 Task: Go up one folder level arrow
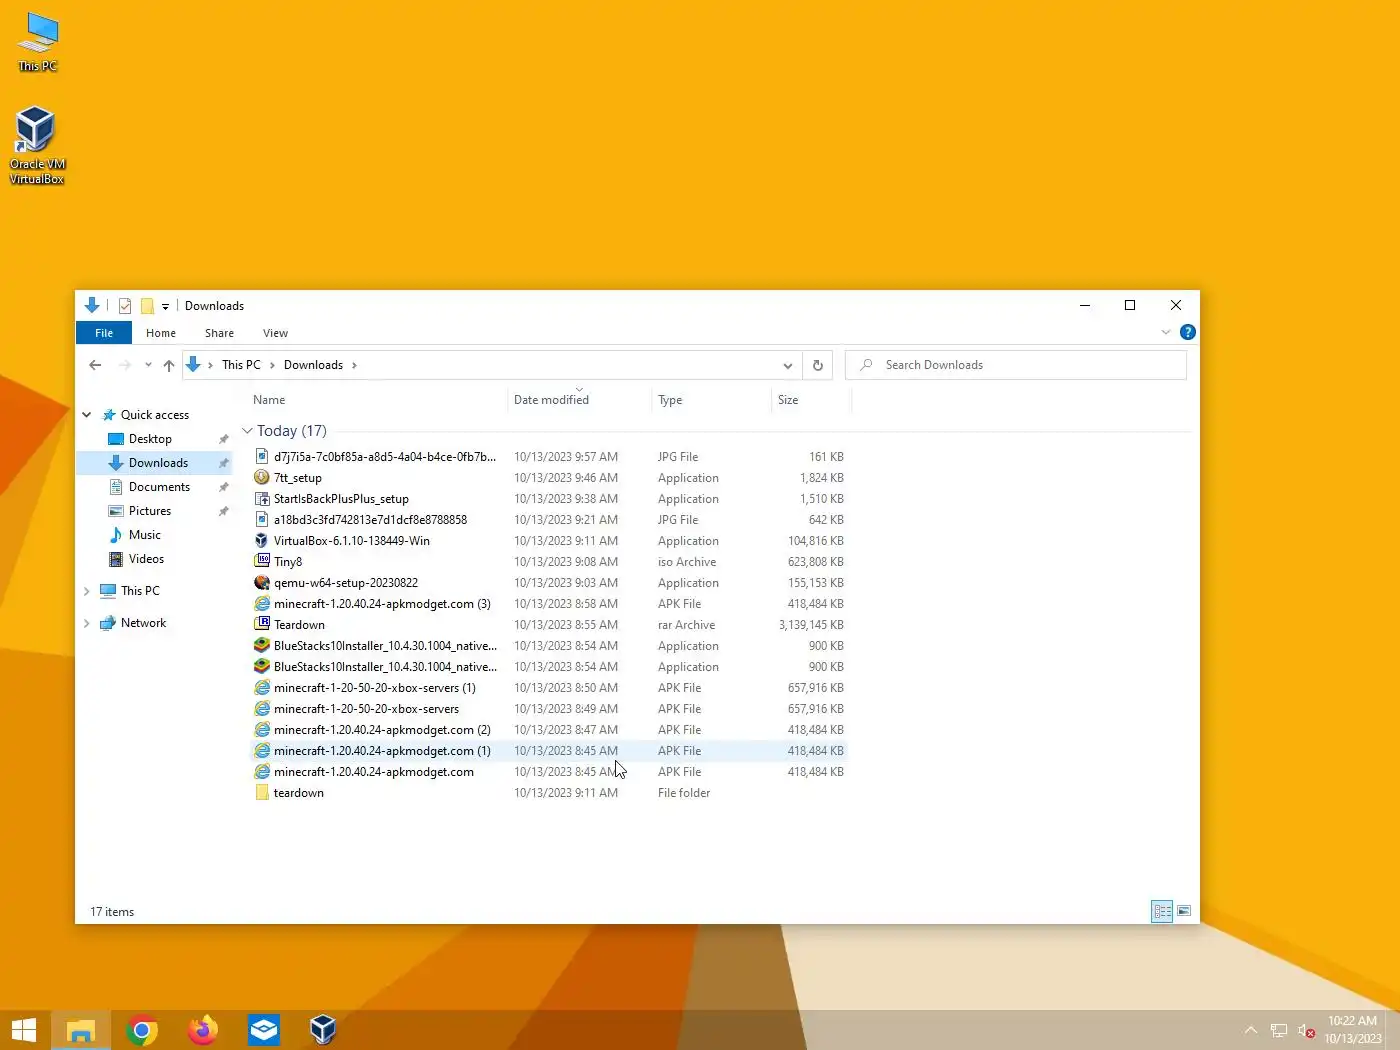click(x=169, y=365)
